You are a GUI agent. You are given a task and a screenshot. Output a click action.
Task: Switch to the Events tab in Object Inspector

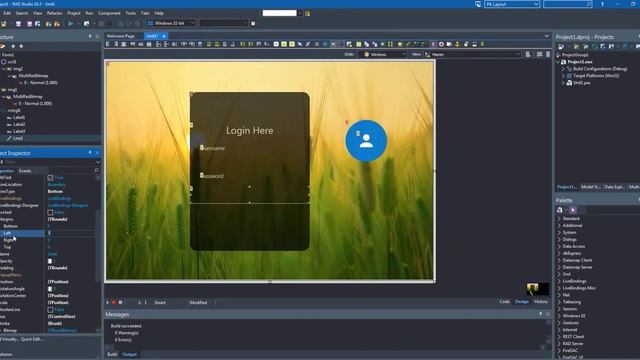(x=25, y=171)
